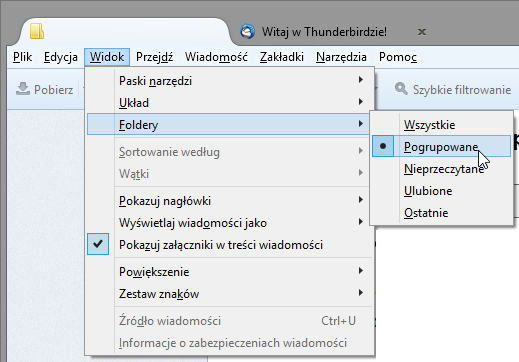Expand the Układ submenu
Image resolution: width=519 pixels, height=362 pixels.
pos(229,103)
